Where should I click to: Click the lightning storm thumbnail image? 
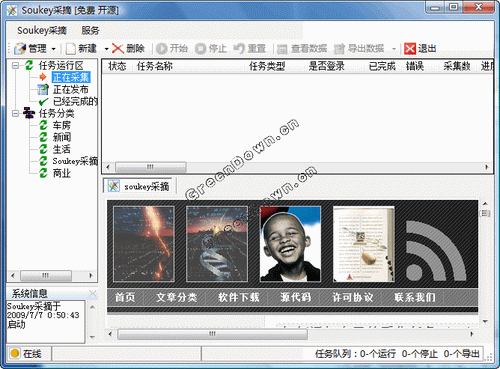144,244
